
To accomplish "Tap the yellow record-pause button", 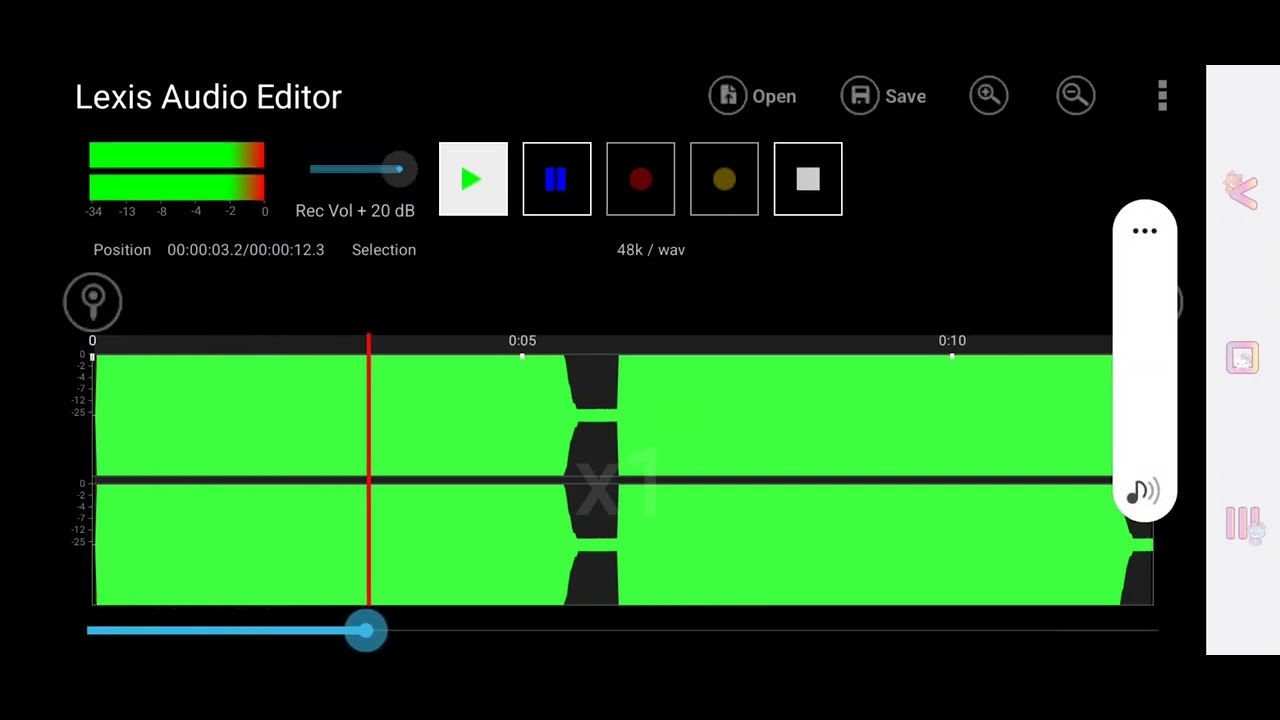I will pyautogui.click(x=724, y=179).
